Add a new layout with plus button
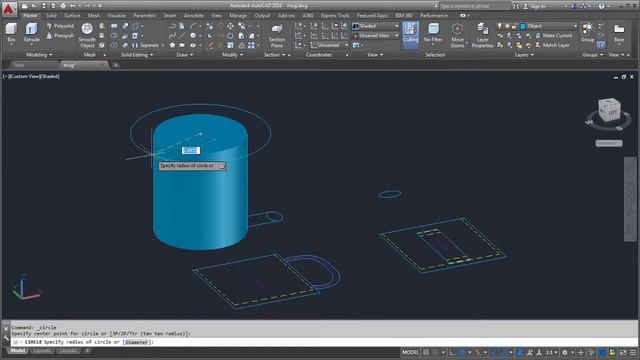The height and width of the screenshot is (360, 640). 87,351
